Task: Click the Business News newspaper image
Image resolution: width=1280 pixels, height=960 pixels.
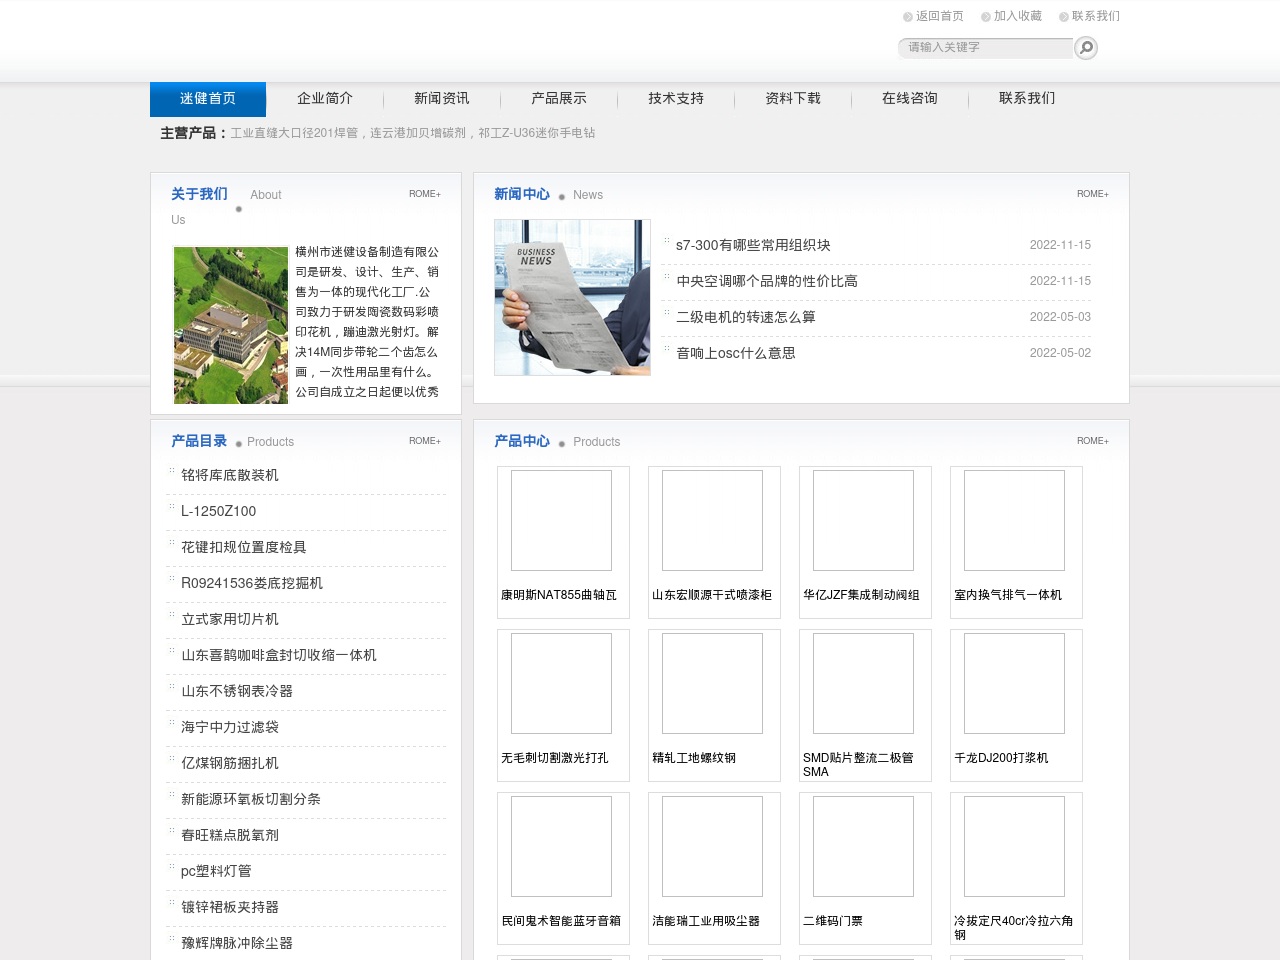Action: click(572, 298)
